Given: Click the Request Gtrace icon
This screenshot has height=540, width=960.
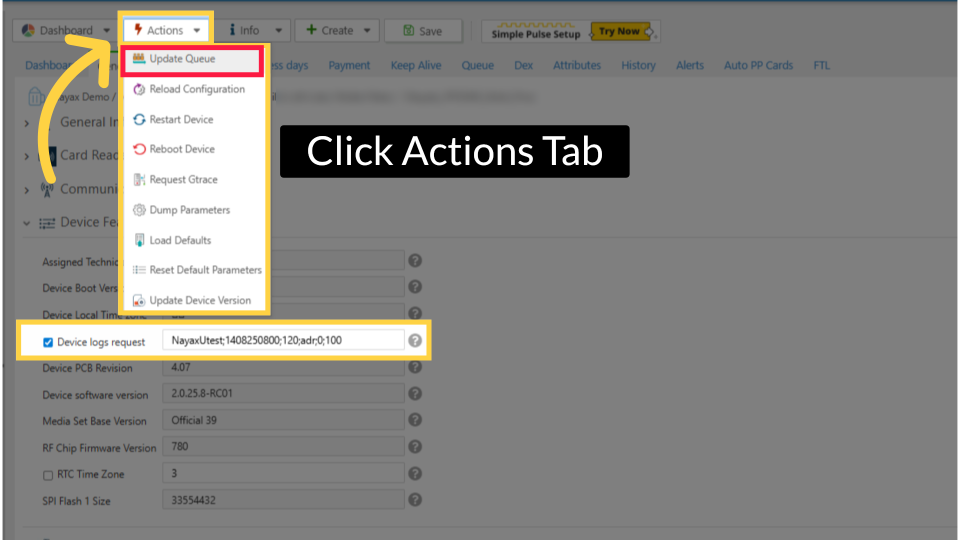Looking at the screenshot, I should pyautogui.click(x=139, y=180).
